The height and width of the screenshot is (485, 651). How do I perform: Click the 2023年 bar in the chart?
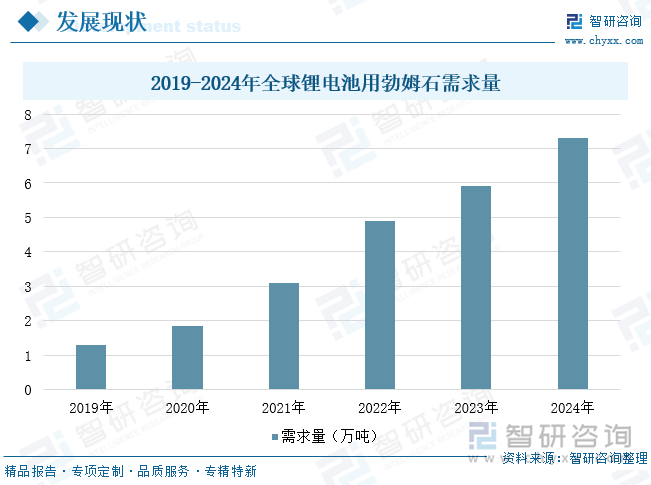pyautogui.click(x=476, y=288)
